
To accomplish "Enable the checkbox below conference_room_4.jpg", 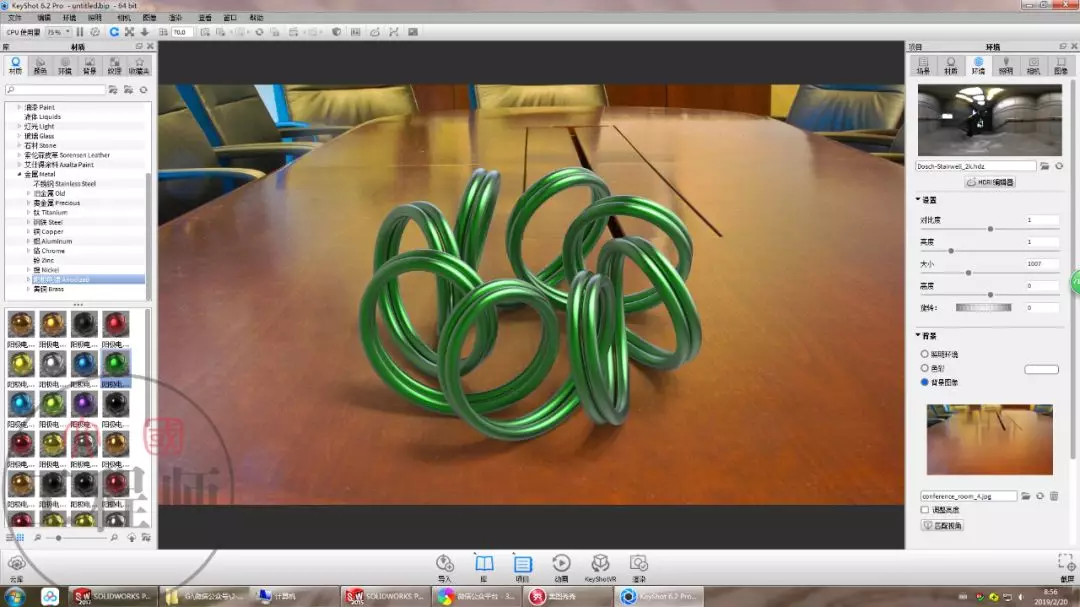I will click(x=924, y=510).
